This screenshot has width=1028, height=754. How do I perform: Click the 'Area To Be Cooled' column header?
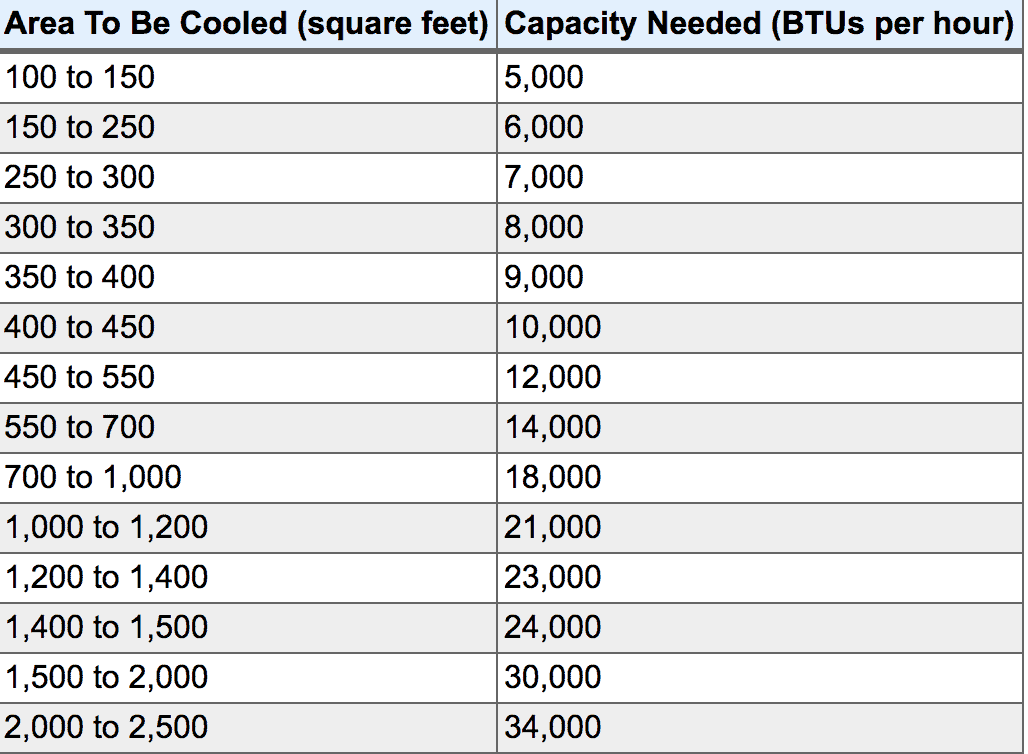tap(247, 24)
